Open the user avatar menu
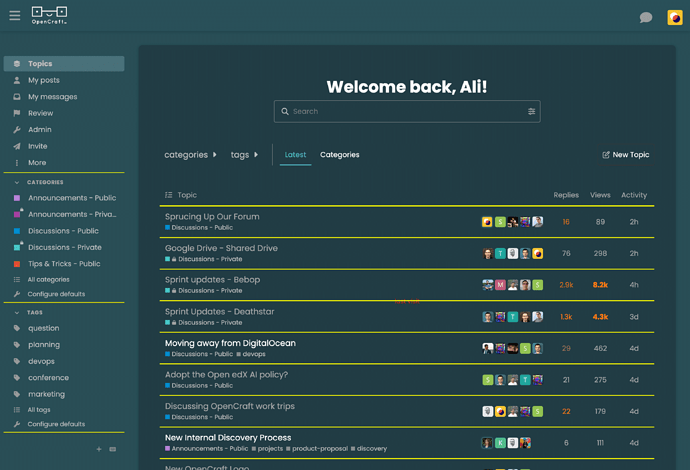This screenshot has width=690, height=470. (675, 18)
